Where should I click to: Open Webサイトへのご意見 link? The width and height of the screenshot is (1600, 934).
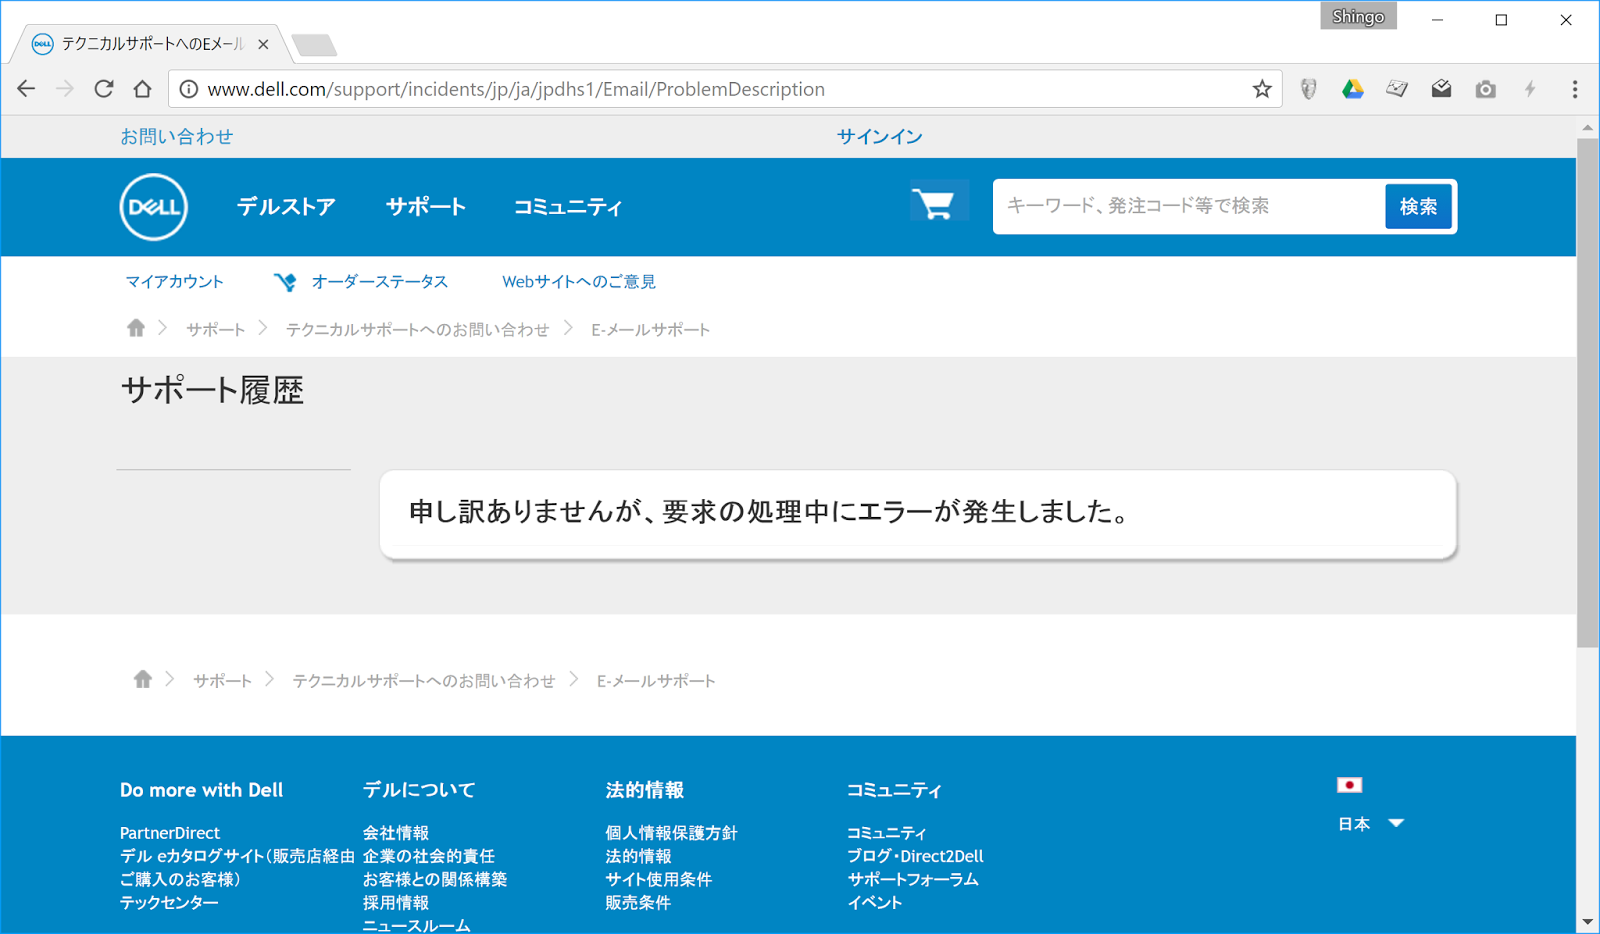(x=579, y=282)
